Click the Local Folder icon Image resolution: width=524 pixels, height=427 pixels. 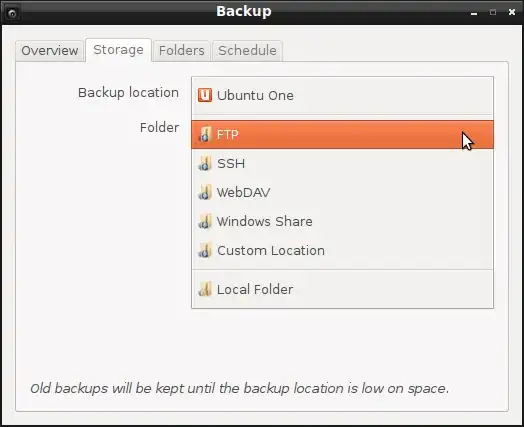pyautogui.click(x=205, y=289)
